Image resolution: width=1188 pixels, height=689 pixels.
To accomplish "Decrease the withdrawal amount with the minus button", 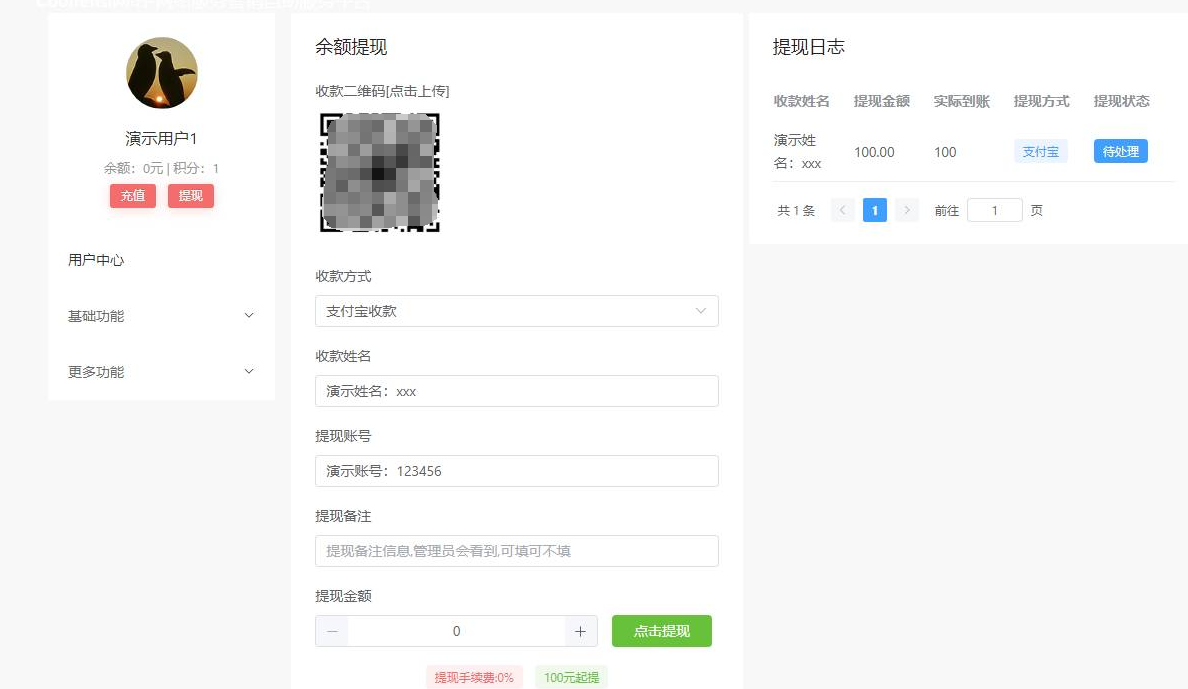I will (332, 631).
